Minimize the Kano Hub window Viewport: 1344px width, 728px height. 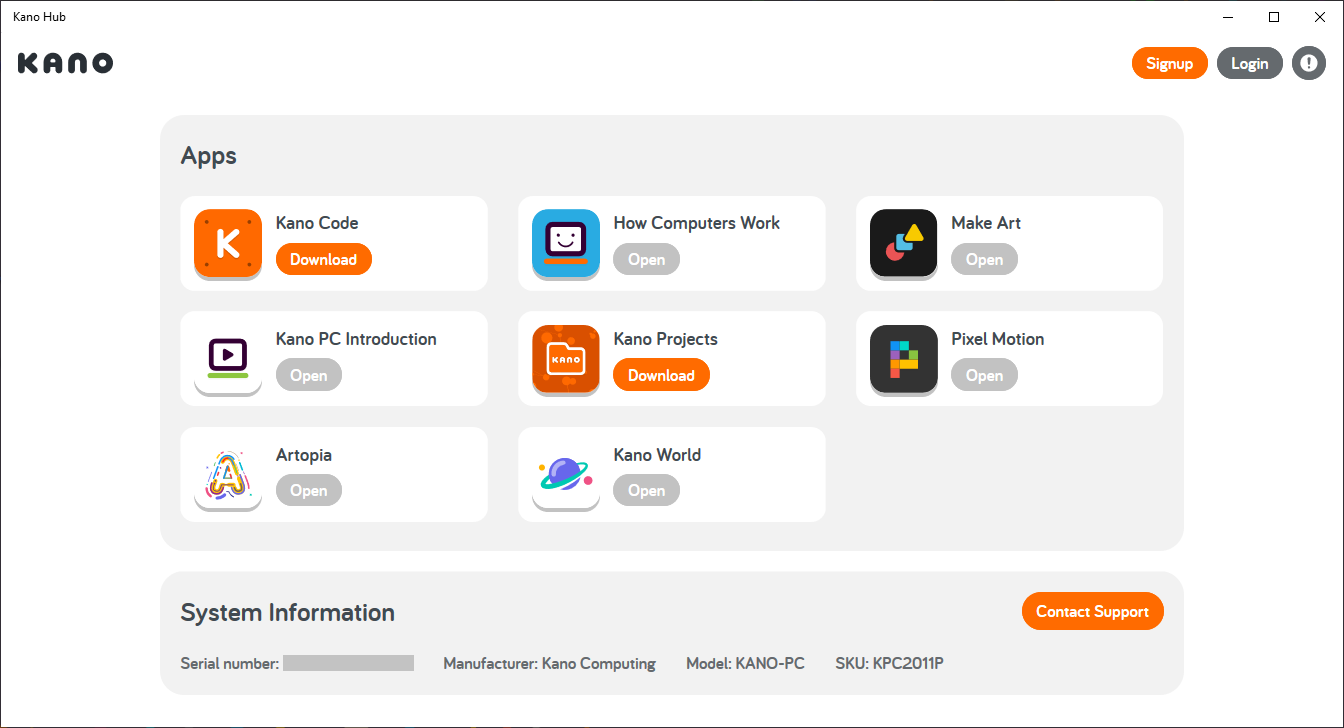click(1228, 17)
